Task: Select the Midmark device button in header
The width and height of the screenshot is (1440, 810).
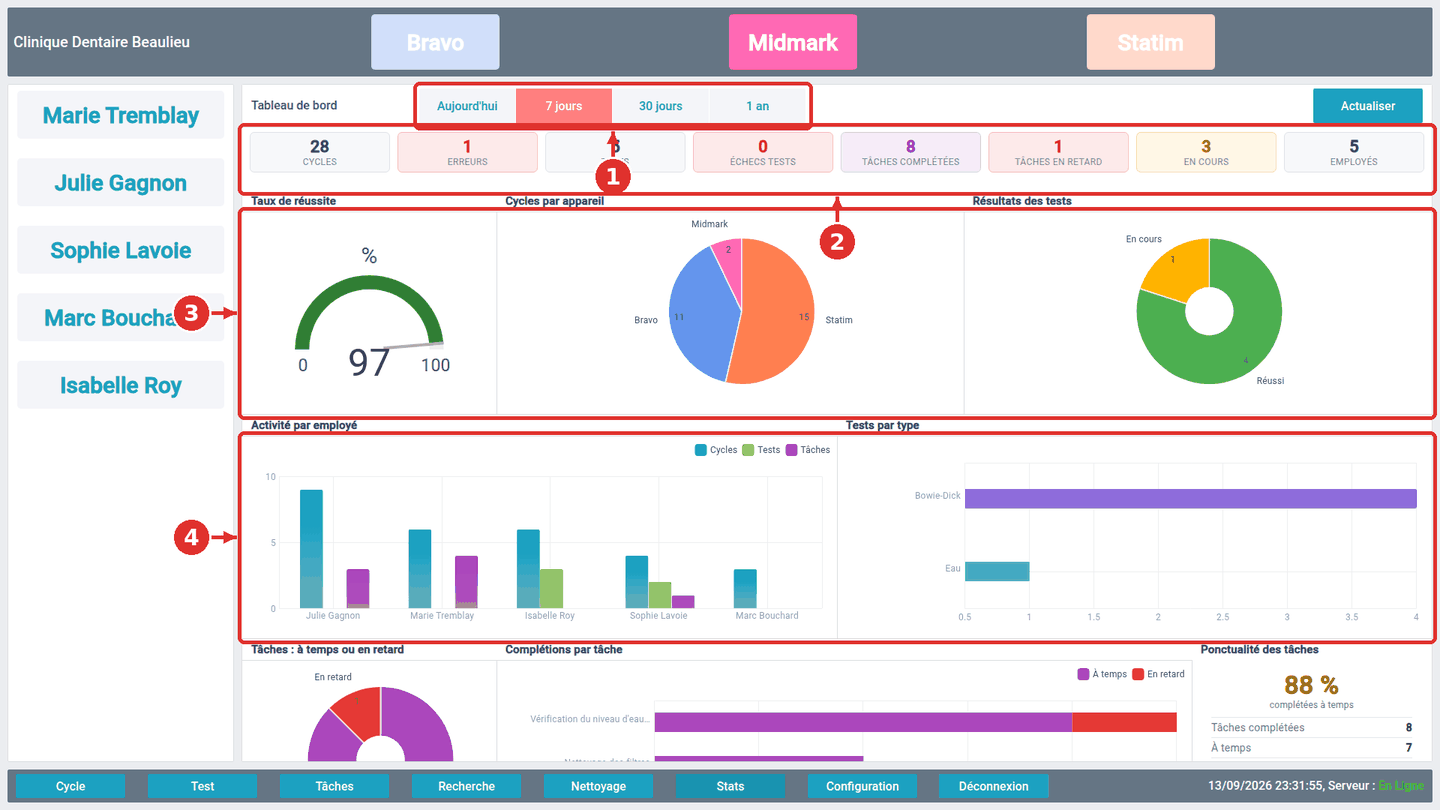Action: click(793, 42)
